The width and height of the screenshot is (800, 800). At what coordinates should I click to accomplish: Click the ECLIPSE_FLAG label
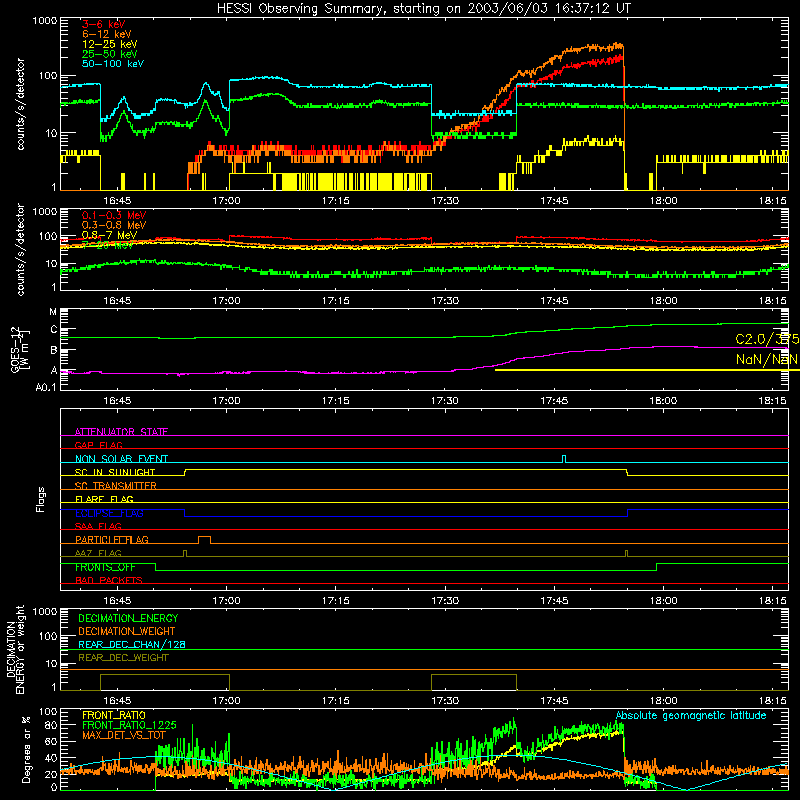click(x=109, y=513)
